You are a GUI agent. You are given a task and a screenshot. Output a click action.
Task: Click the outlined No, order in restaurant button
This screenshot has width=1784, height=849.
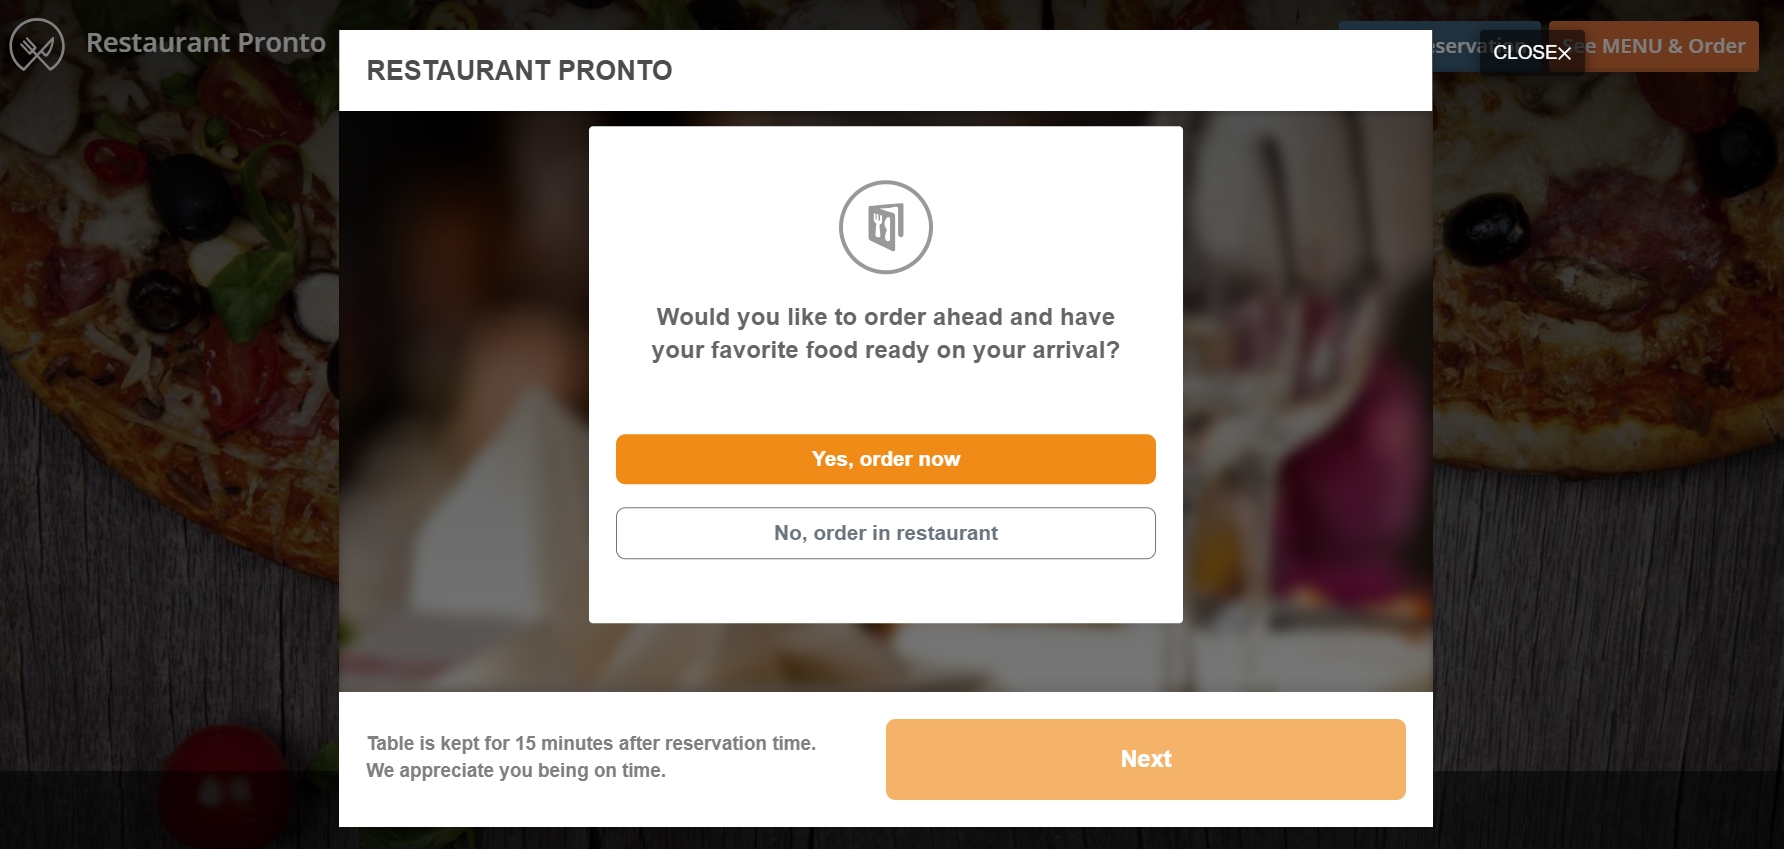coord(885,533)
